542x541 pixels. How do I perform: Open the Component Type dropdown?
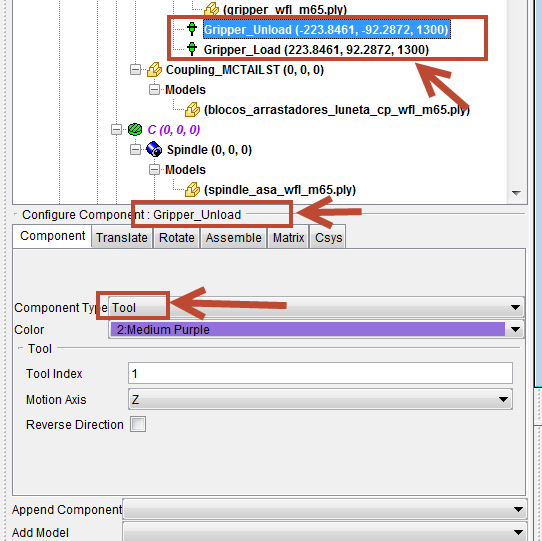pos(316,307)
